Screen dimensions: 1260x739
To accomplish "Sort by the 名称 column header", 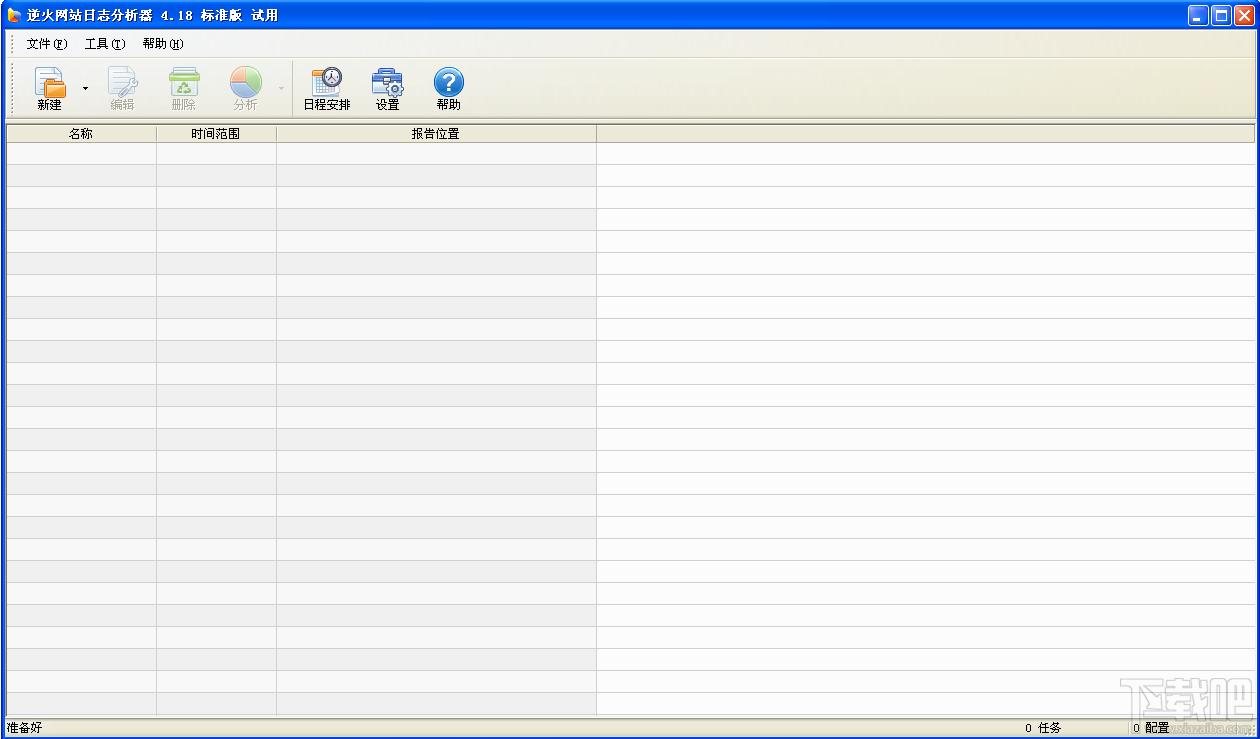I will click(81, 133).
